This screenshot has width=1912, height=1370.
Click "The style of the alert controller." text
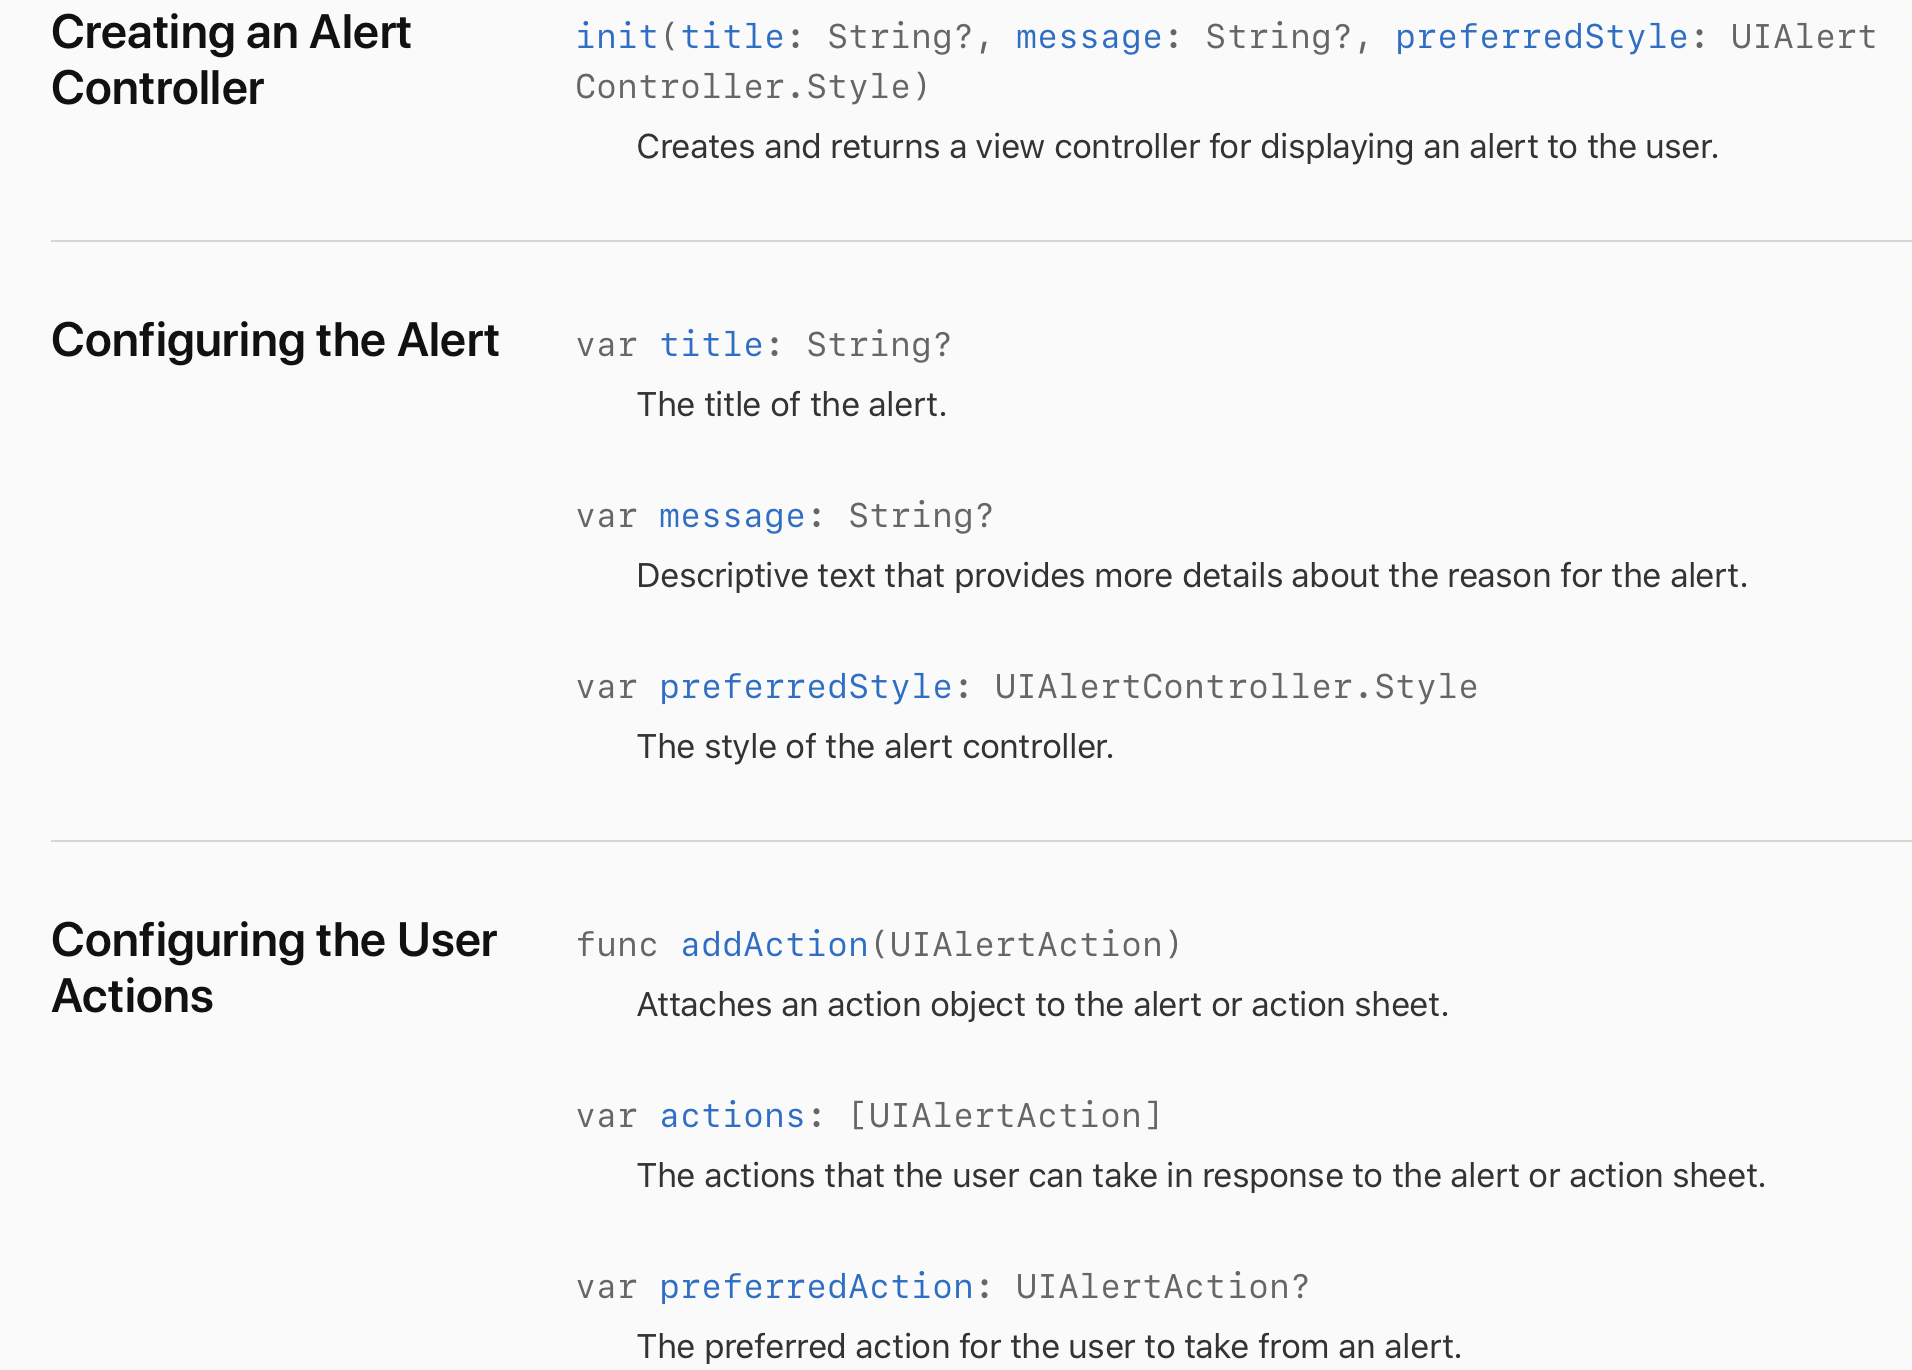[875, 747]
